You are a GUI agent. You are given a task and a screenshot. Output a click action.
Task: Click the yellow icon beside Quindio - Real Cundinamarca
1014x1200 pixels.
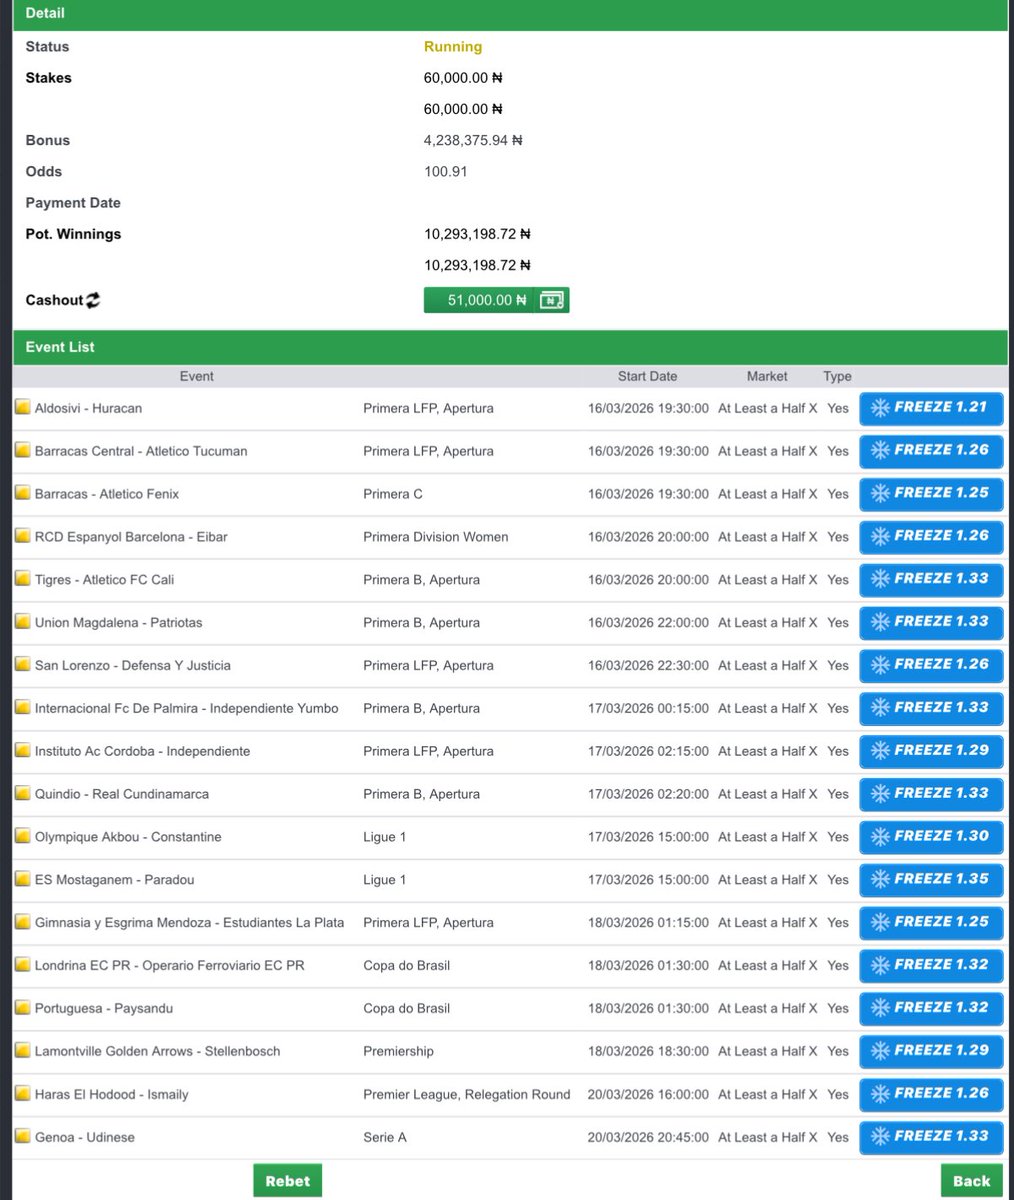point(23,794)
